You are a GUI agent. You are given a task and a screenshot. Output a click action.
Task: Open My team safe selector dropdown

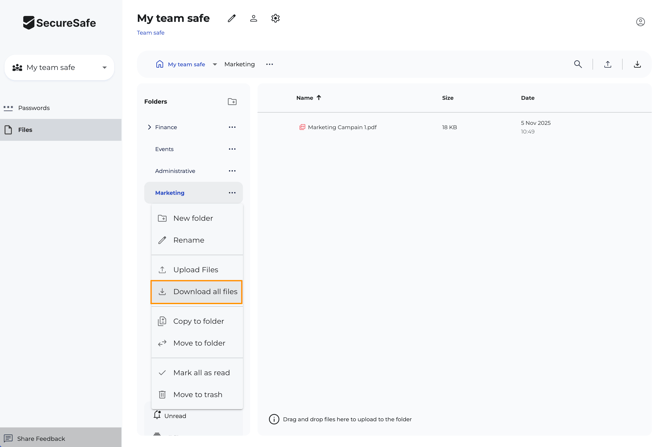[x=60, y=68]
